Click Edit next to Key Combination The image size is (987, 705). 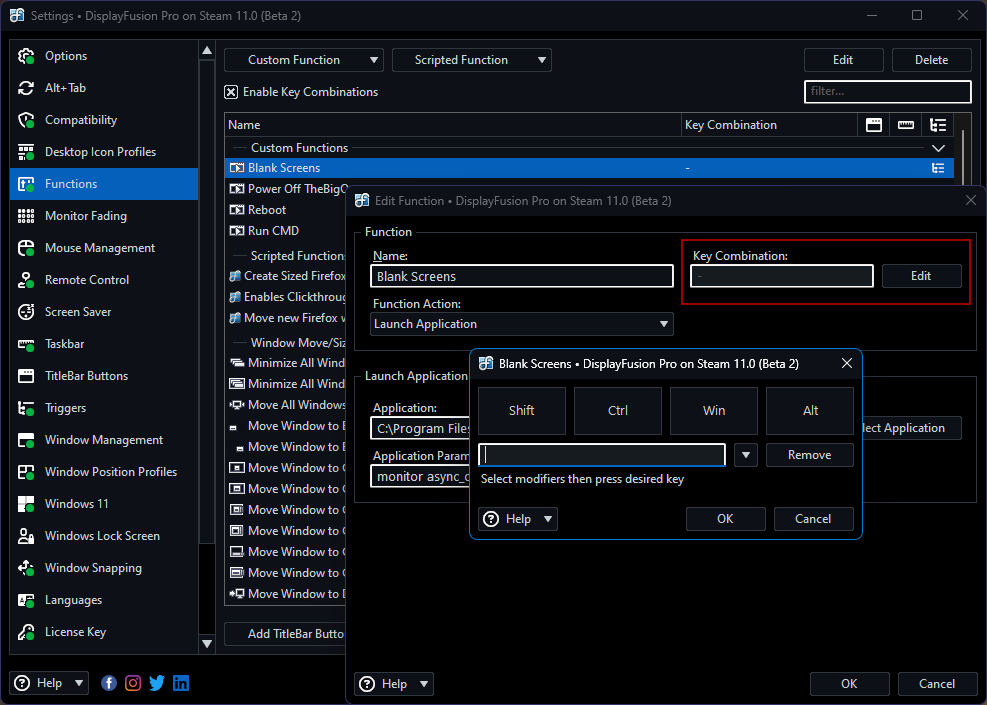coord(921,276)
